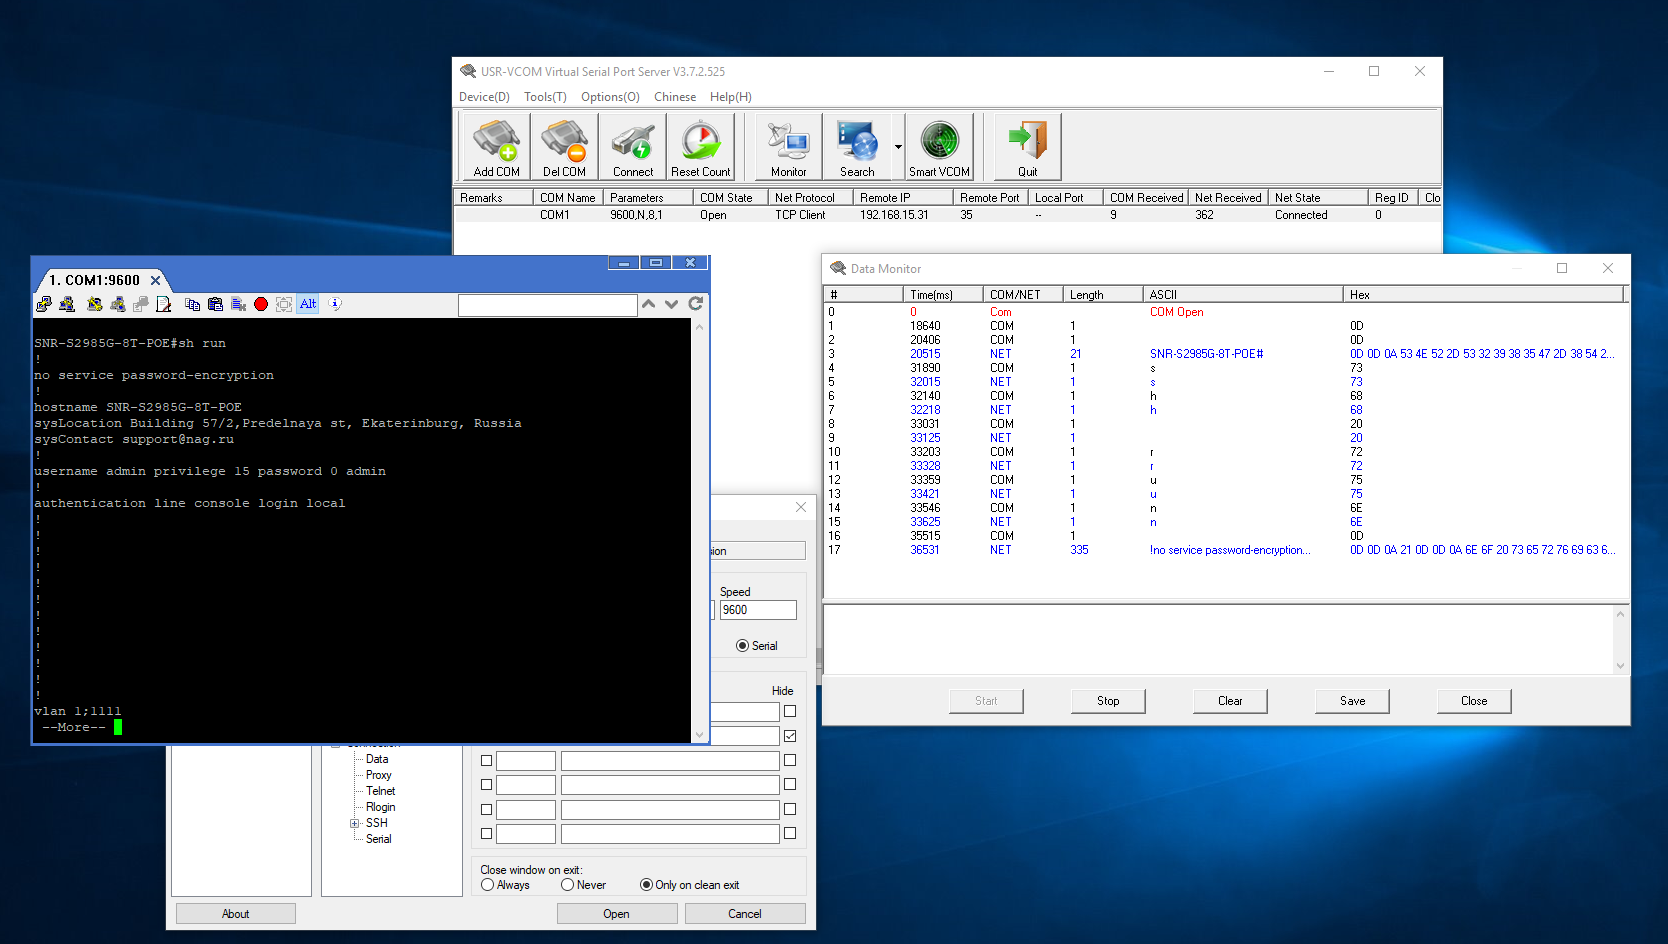Click the Quit icon in the toolbar
Viewport: 1668px width, 944px height.
(1027, 146)
